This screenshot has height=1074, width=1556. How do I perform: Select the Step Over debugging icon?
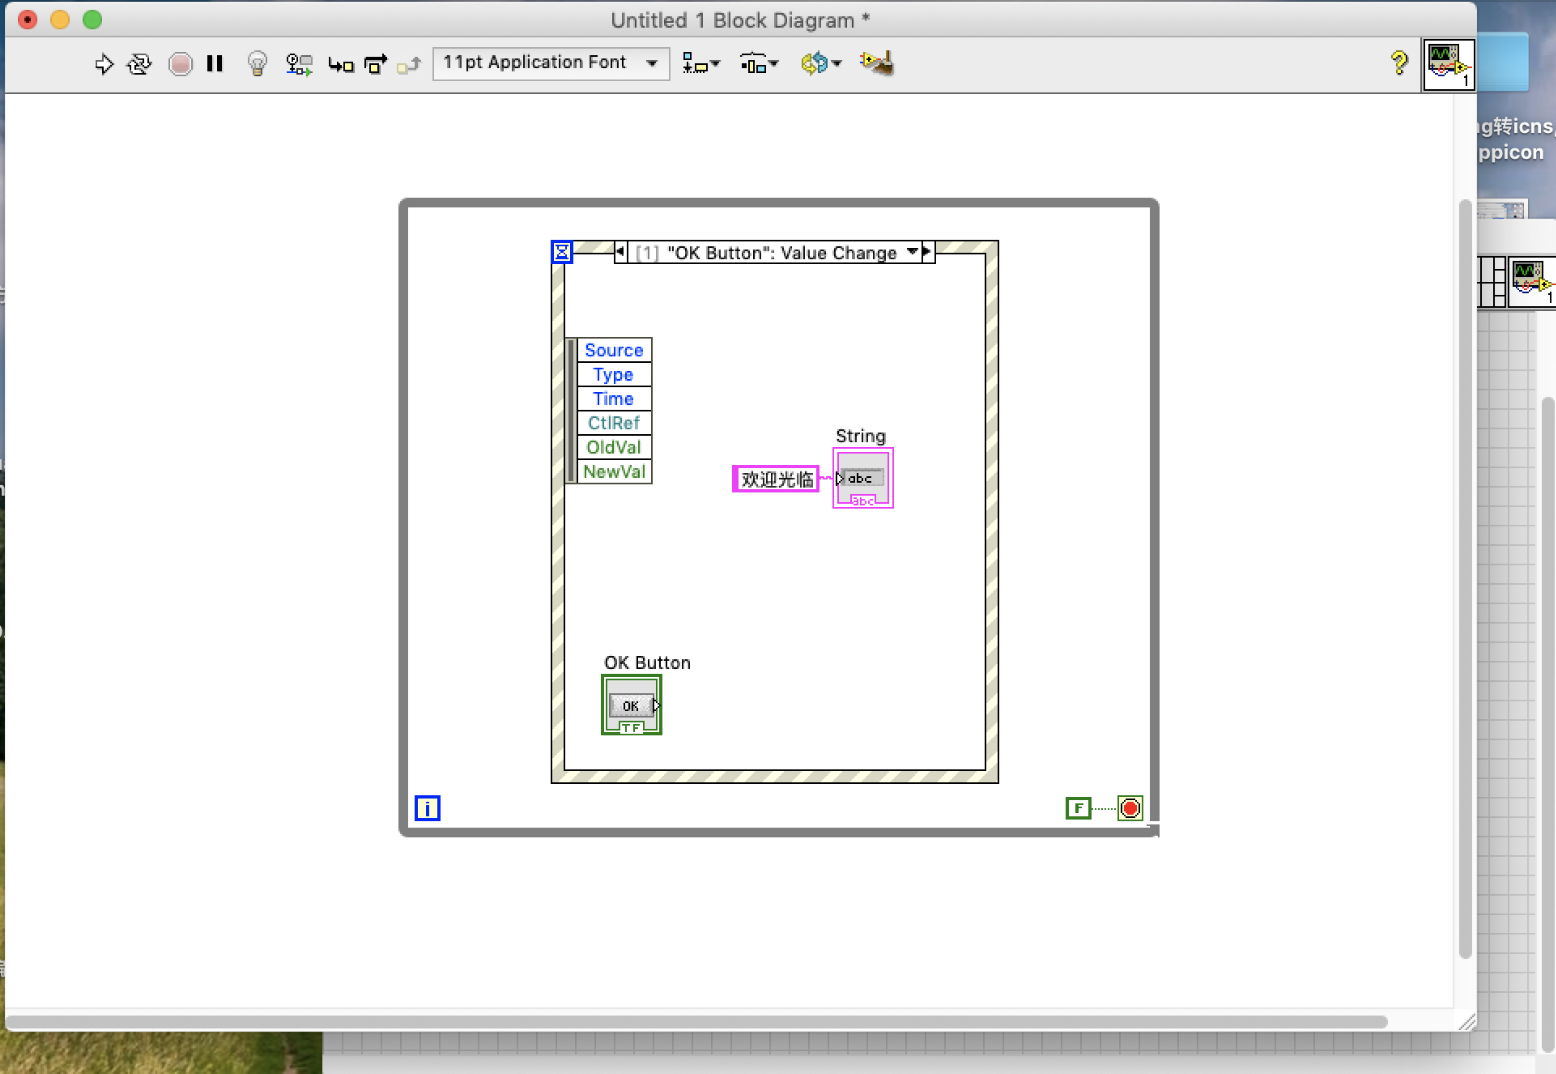point(375,63)
